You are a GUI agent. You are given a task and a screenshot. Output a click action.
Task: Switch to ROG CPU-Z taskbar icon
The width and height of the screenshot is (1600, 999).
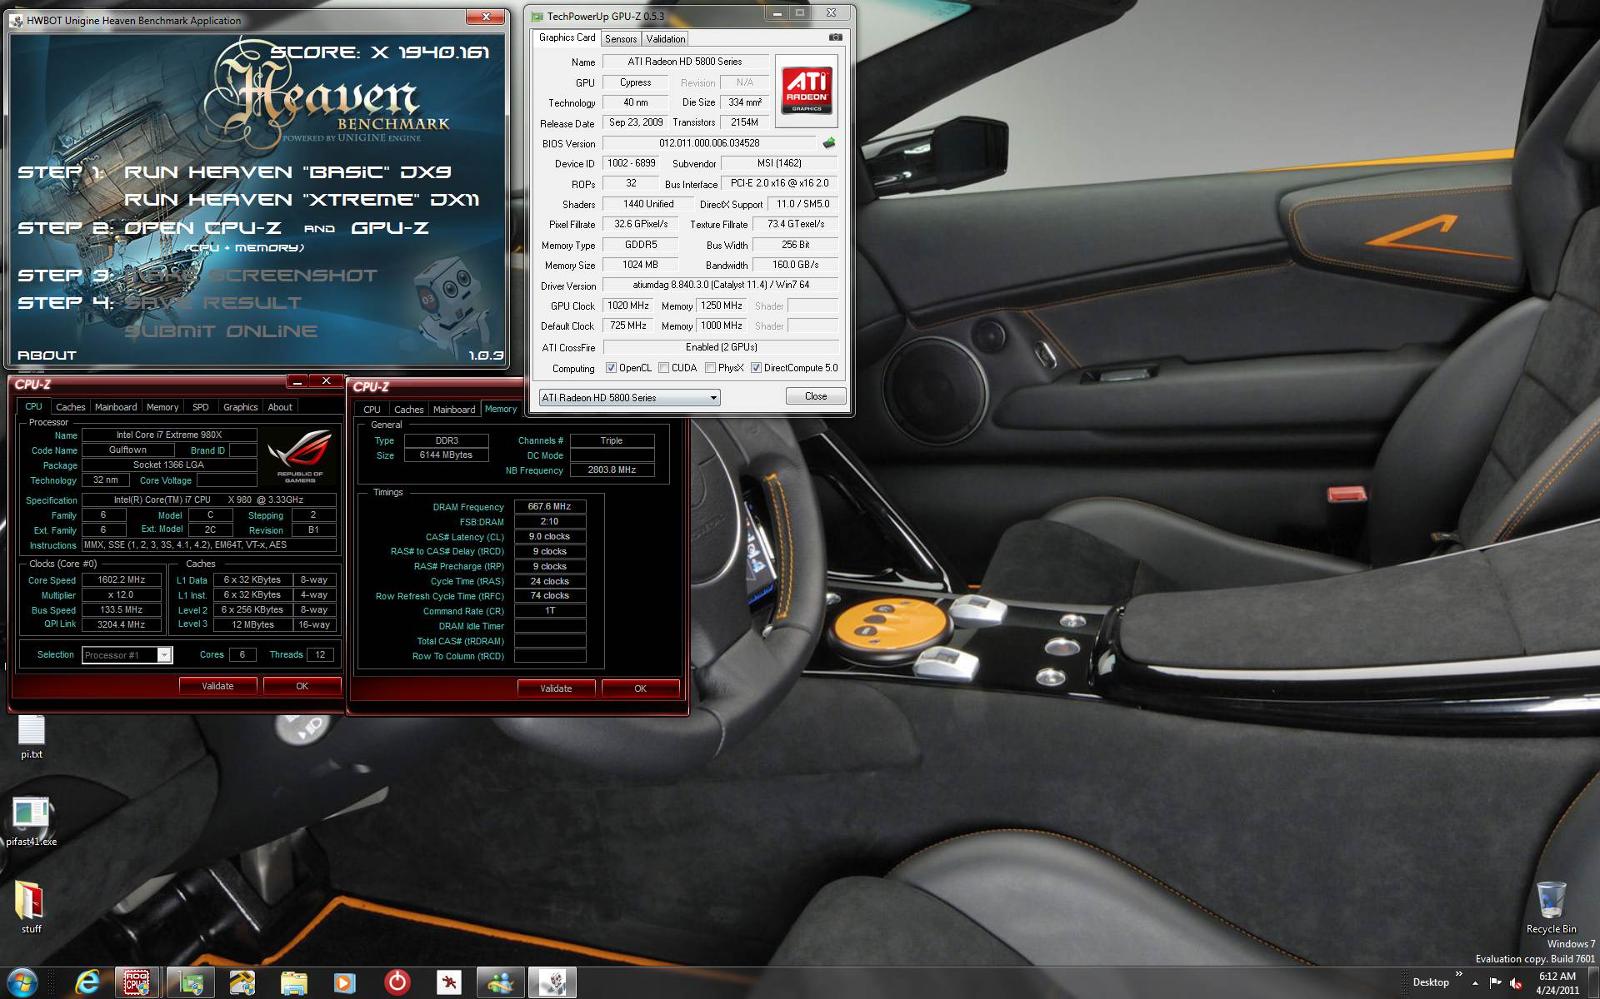[x=137, y=983]
